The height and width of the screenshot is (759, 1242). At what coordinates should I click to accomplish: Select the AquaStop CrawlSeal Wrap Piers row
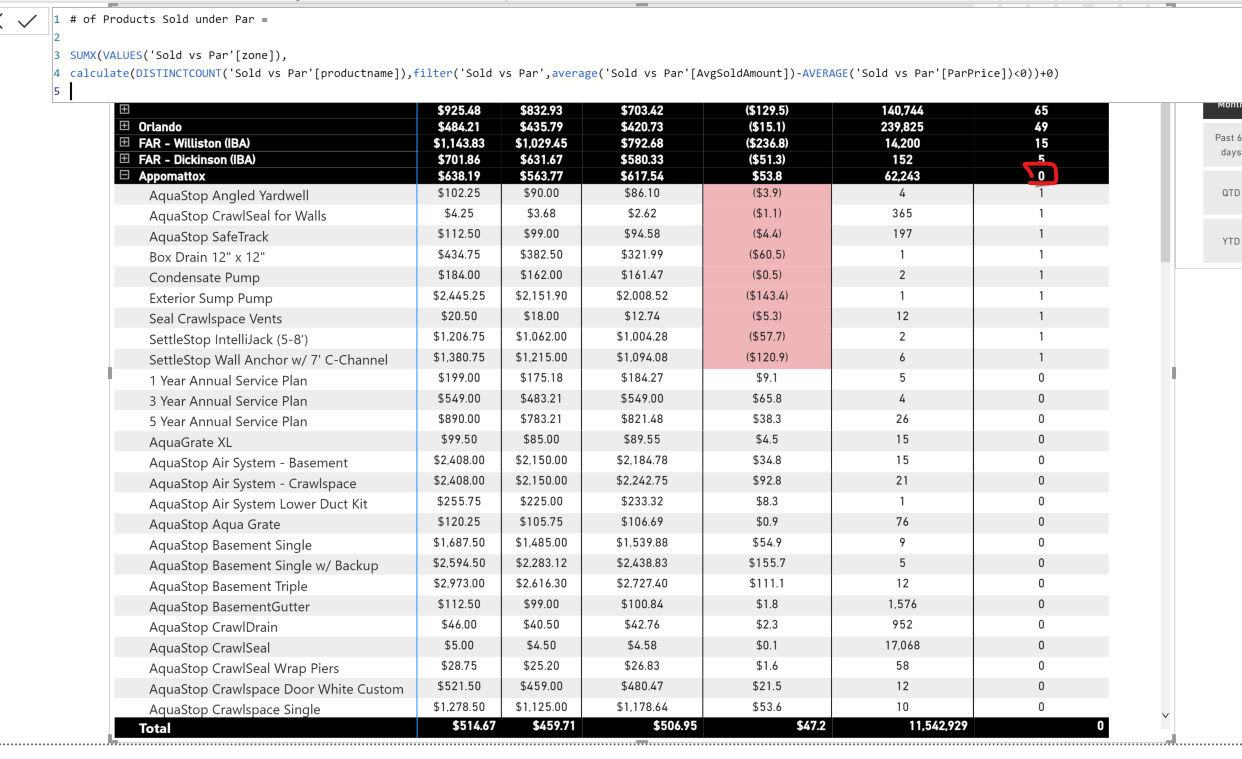pos(244,668)
